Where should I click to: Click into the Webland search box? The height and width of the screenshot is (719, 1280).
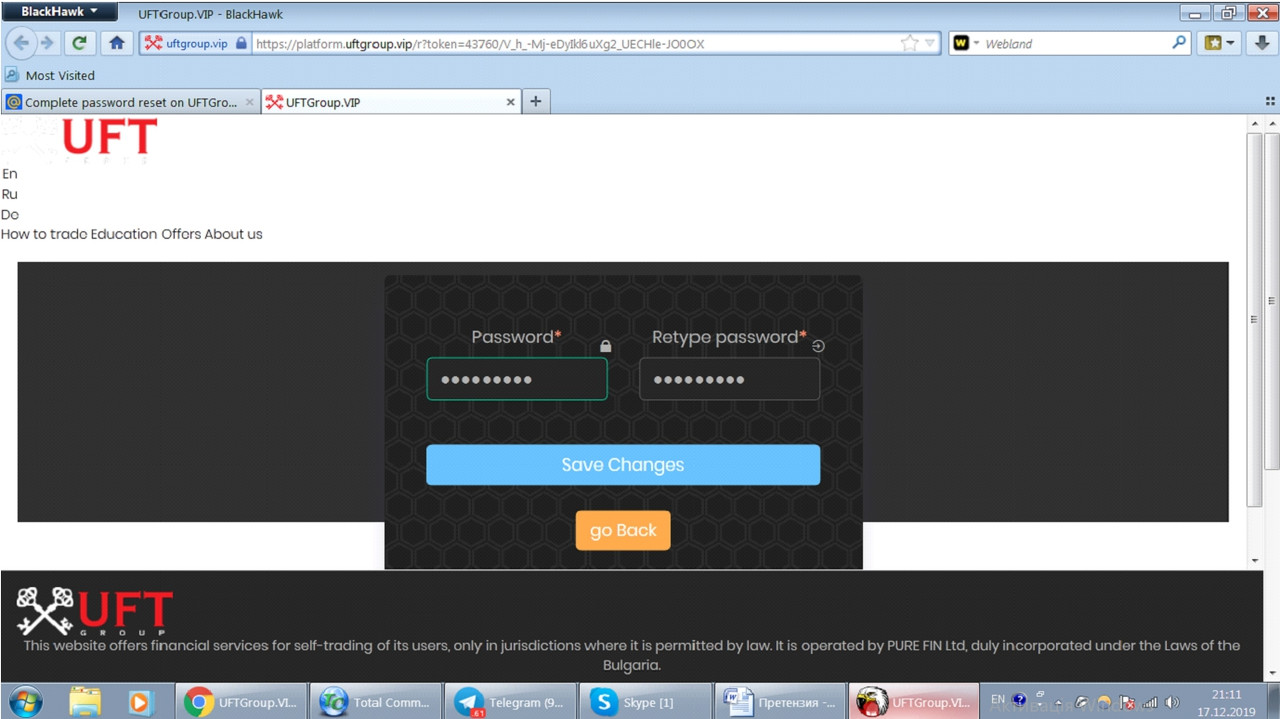(x=1075, y=44)
